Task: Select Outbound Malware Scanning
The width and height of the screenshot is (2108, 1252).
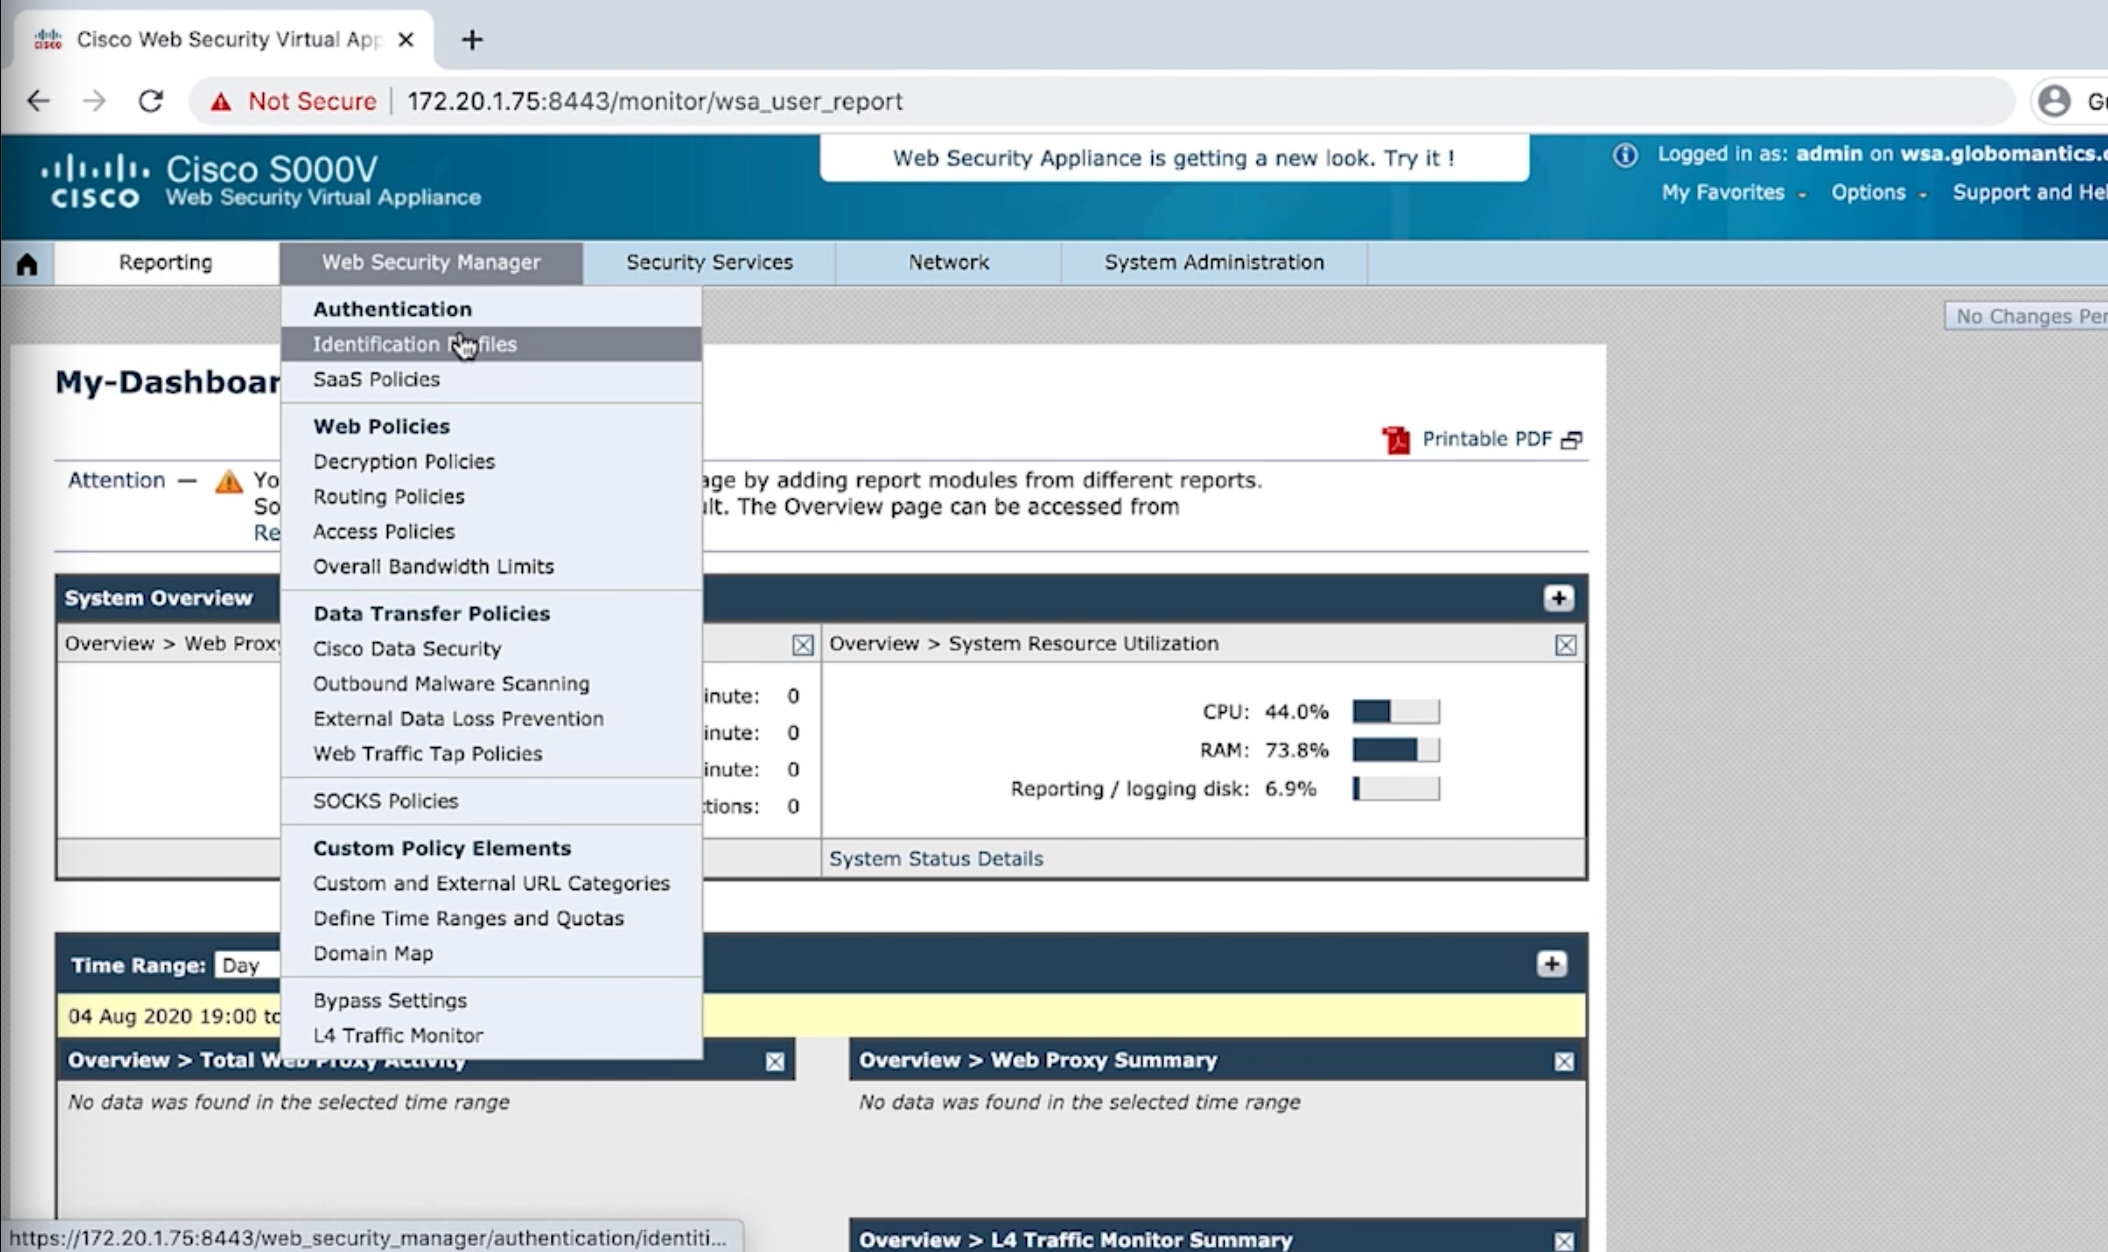Action: (491, 683)
